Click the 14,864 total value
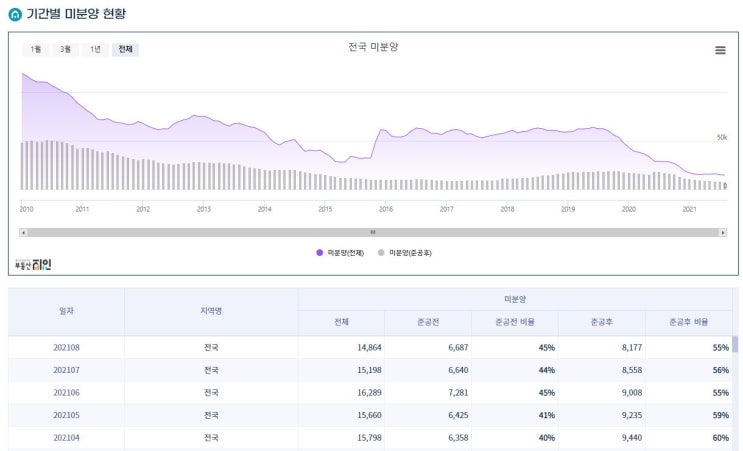 [x=369, y=348]
